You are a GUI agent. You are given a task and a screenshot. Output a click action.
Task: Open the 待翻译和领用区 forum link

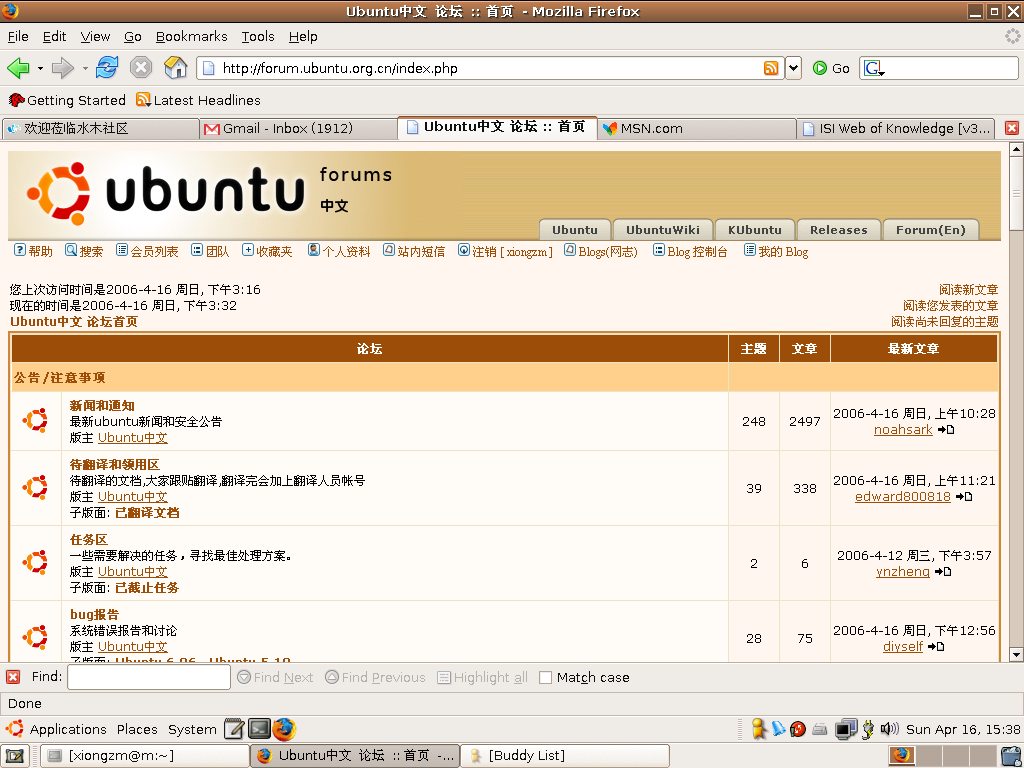(x=115, y=464)
